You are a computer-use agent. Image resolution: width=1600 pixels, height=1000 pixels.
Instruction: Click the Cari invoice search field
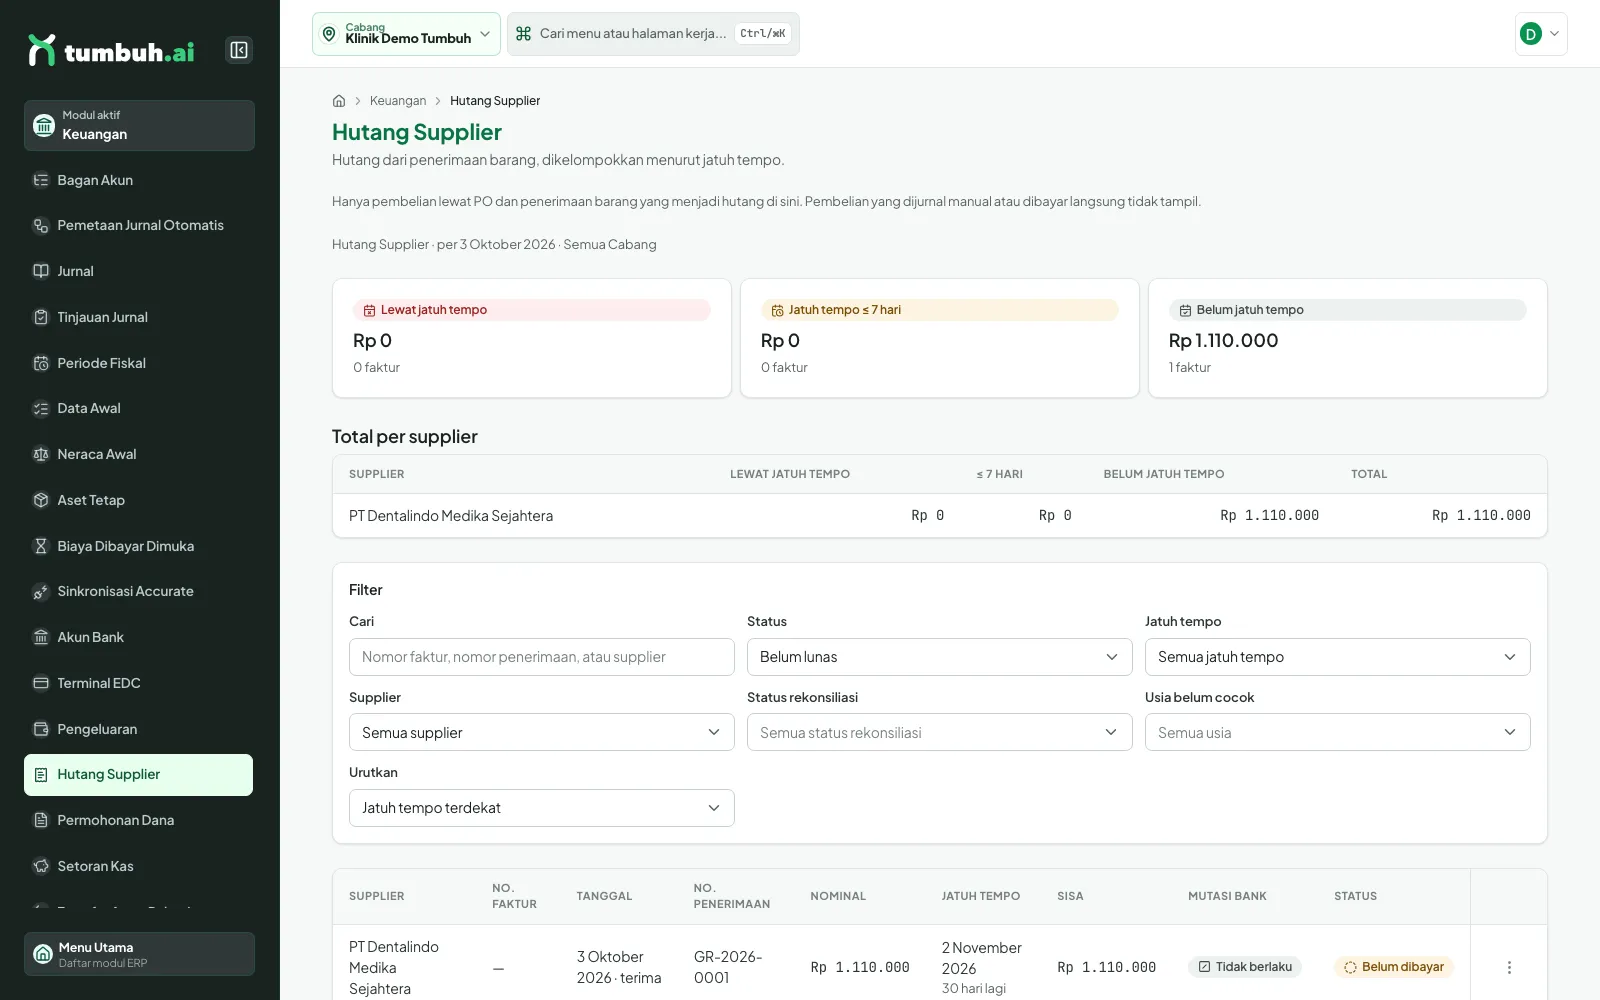(542, 657)
